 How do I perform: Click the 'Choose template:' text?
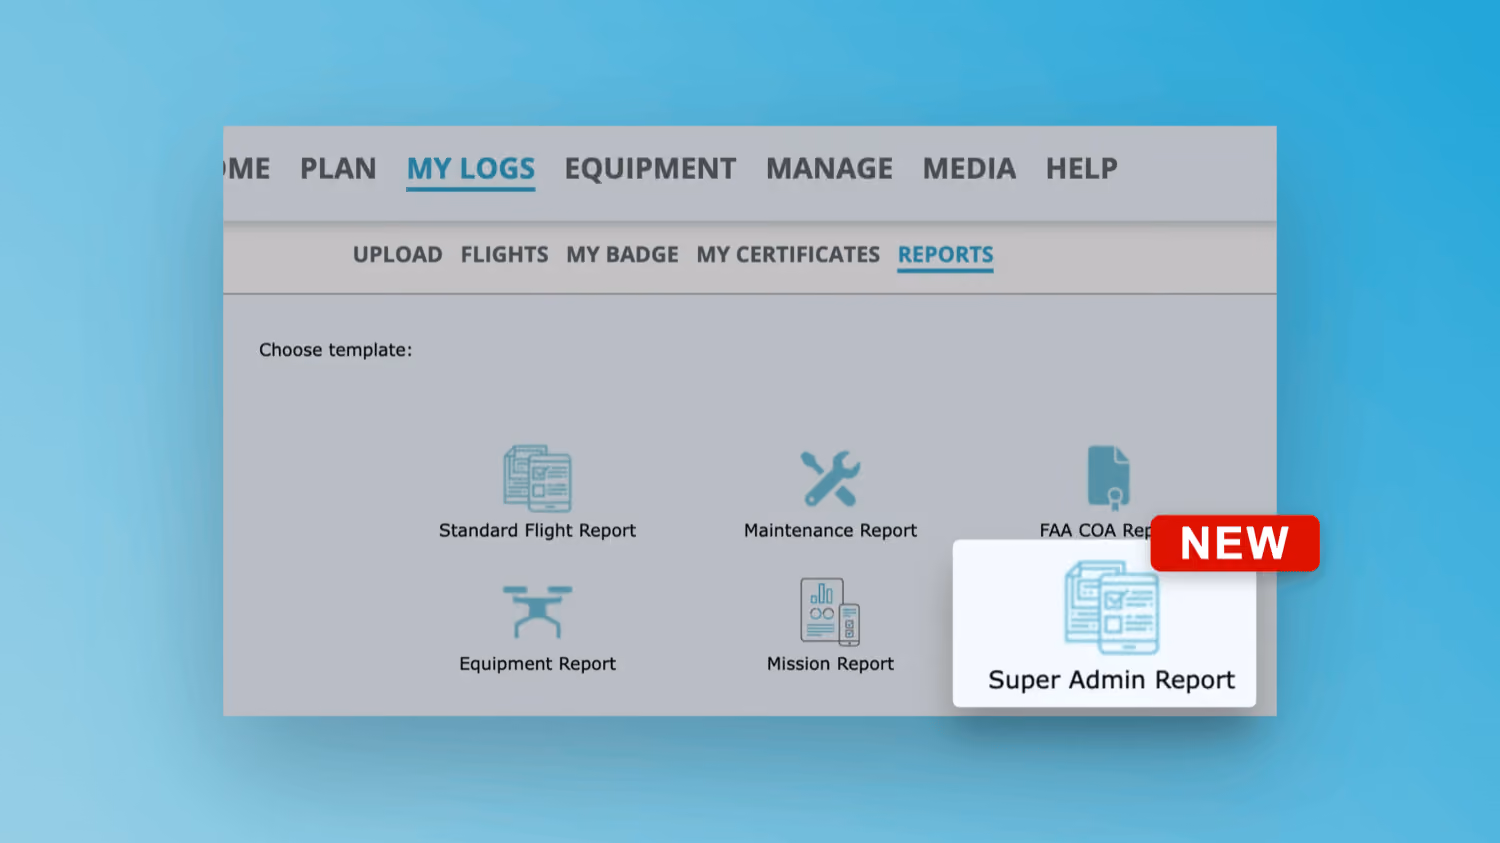point(335,350)
